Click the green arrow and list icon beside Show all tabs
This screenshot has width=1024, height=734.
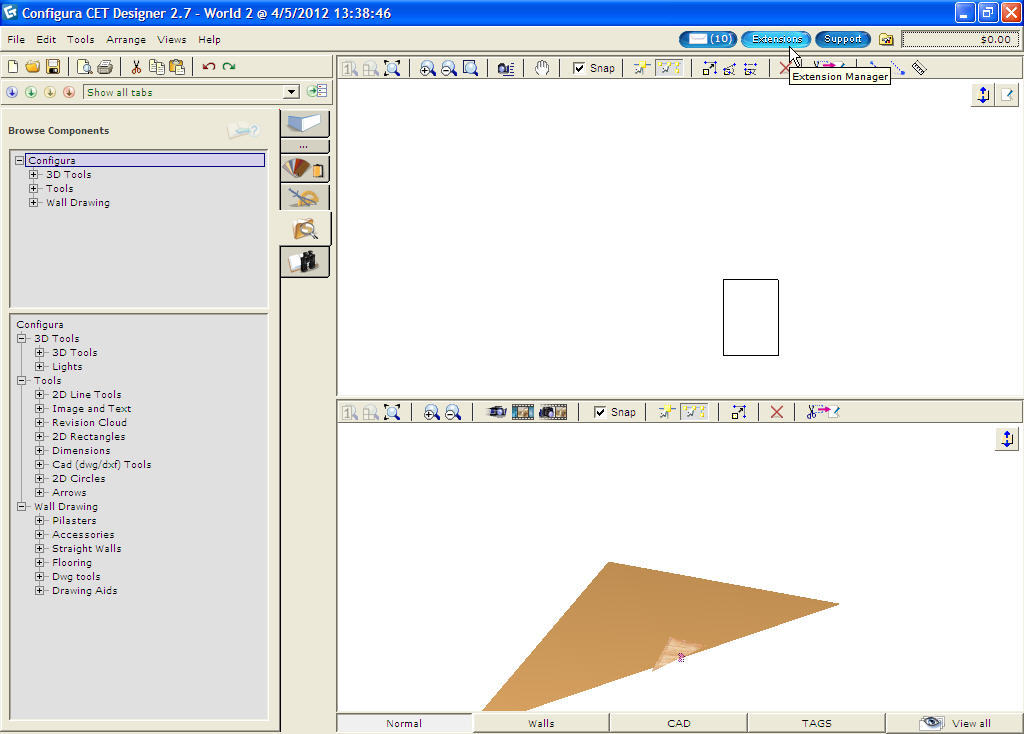317,91
